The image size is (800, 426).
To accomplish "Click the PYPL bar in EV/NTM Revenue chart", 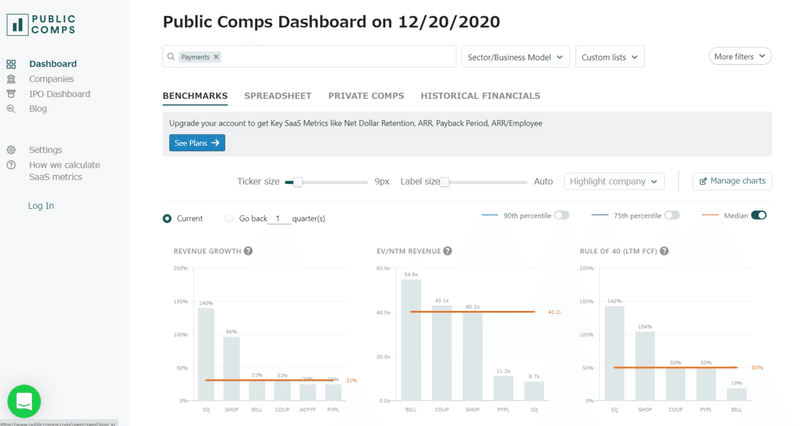I will coord(503,388).
